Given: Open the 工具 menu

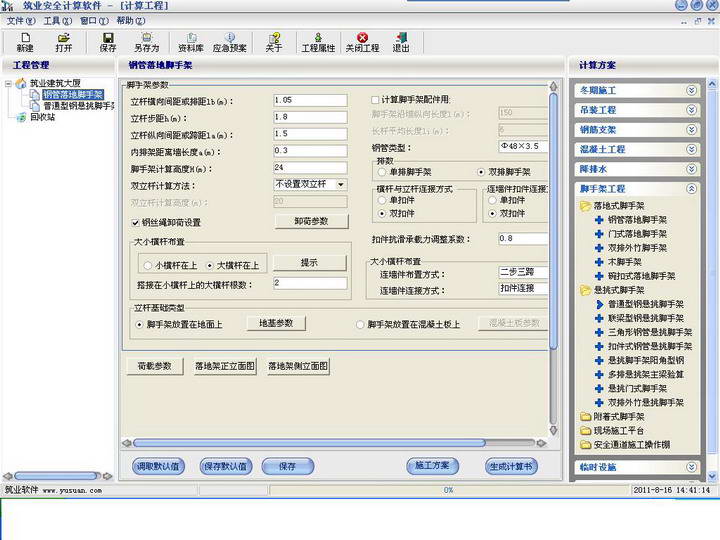Looking at the screenshot, I should click(x=52, y=20).
